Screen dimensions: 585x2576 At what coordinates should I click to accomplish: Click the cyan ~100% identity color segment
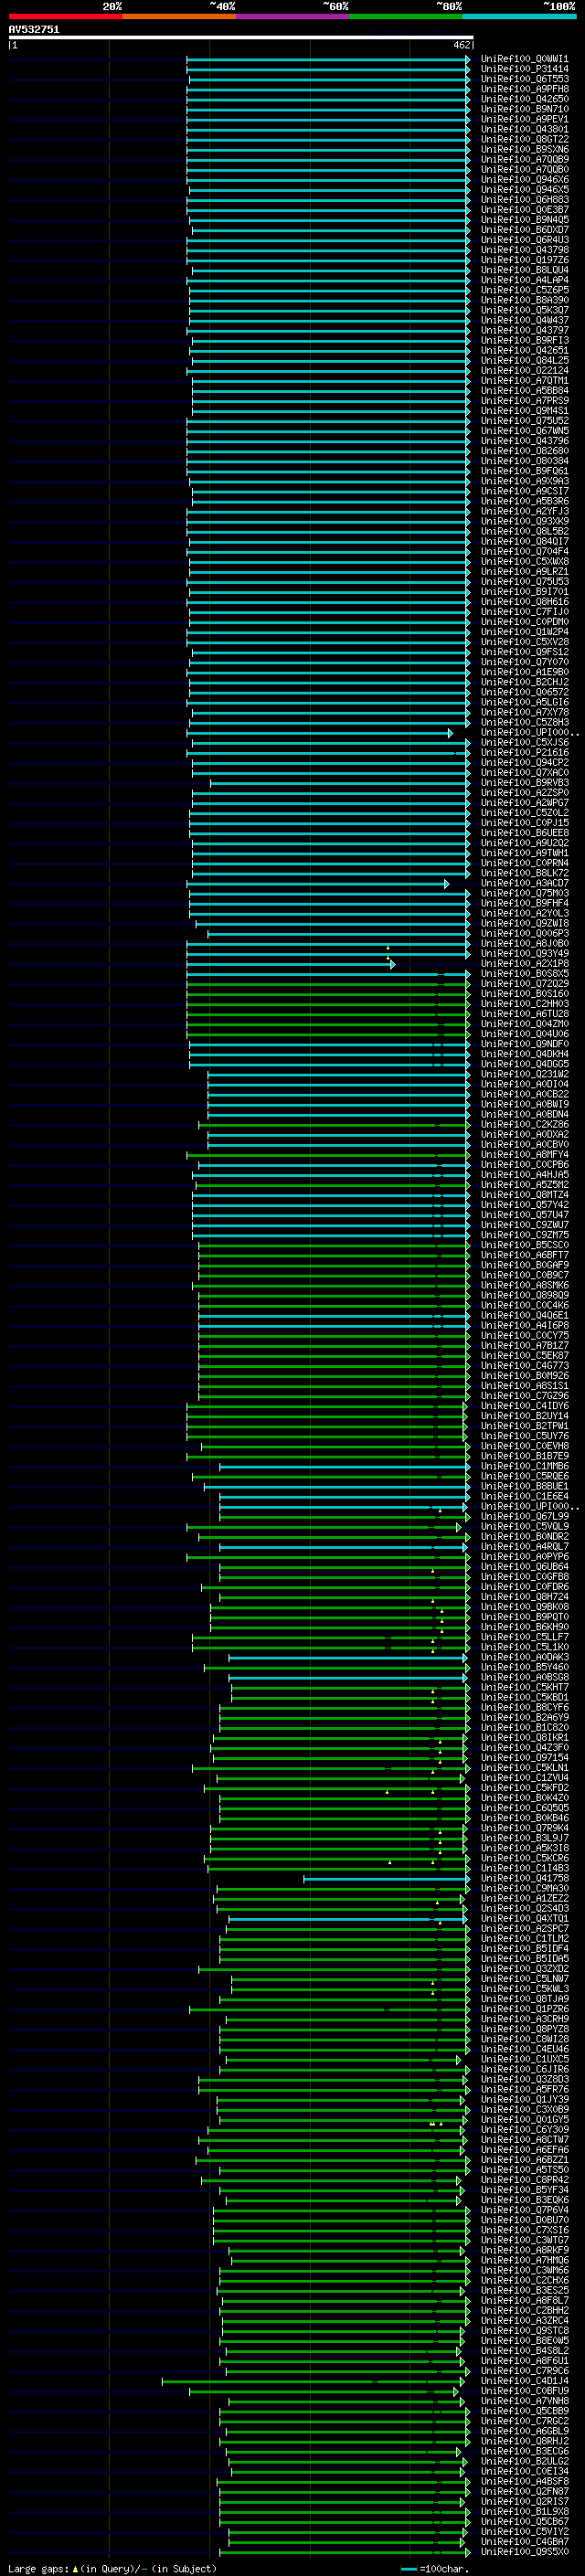(519, 16)
